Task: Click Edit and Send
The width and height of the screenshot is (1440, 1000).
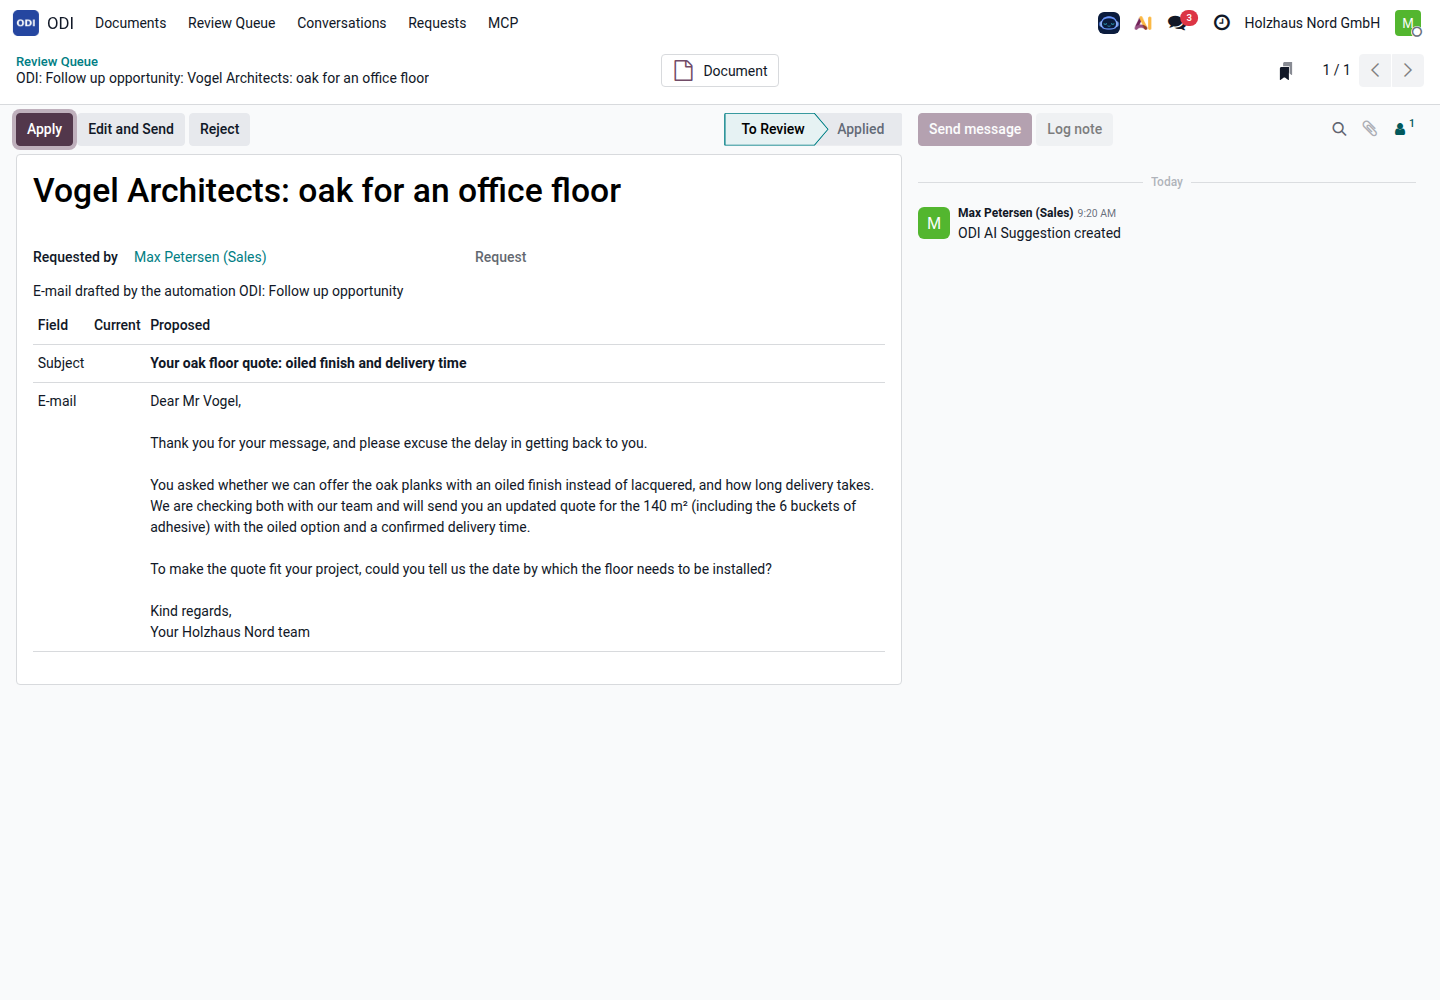Action: point(131,129)
